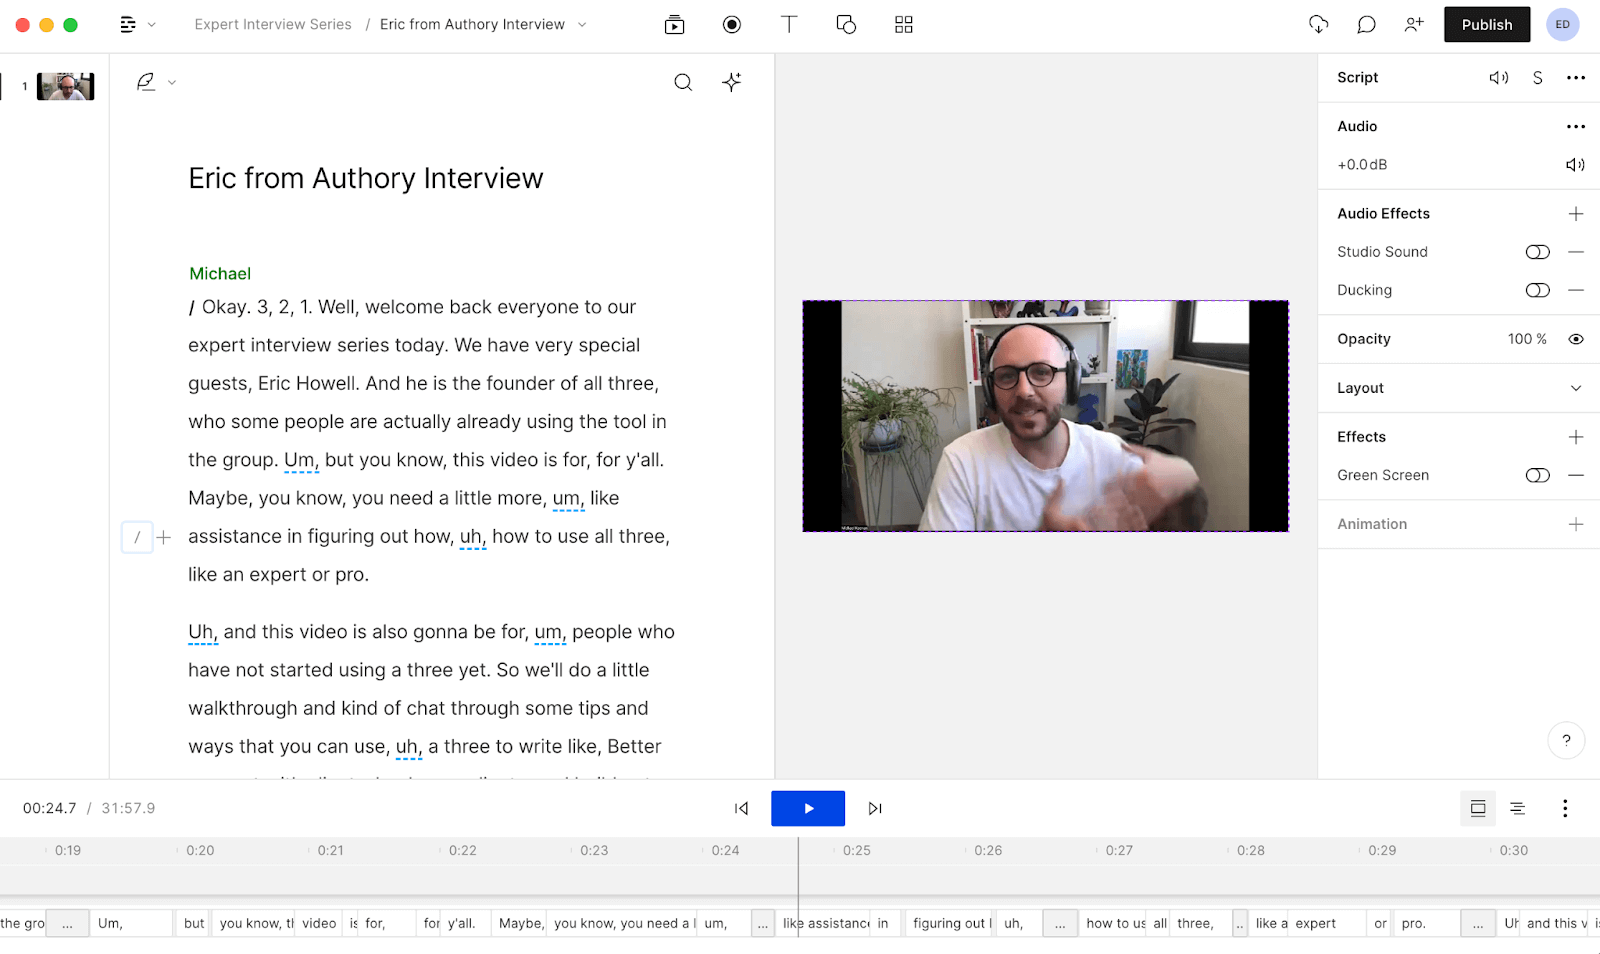The height and width of the screenshot is (954, 1600).
Task: Select the Text tool in the top toolbar
Action: coord(789,24)
